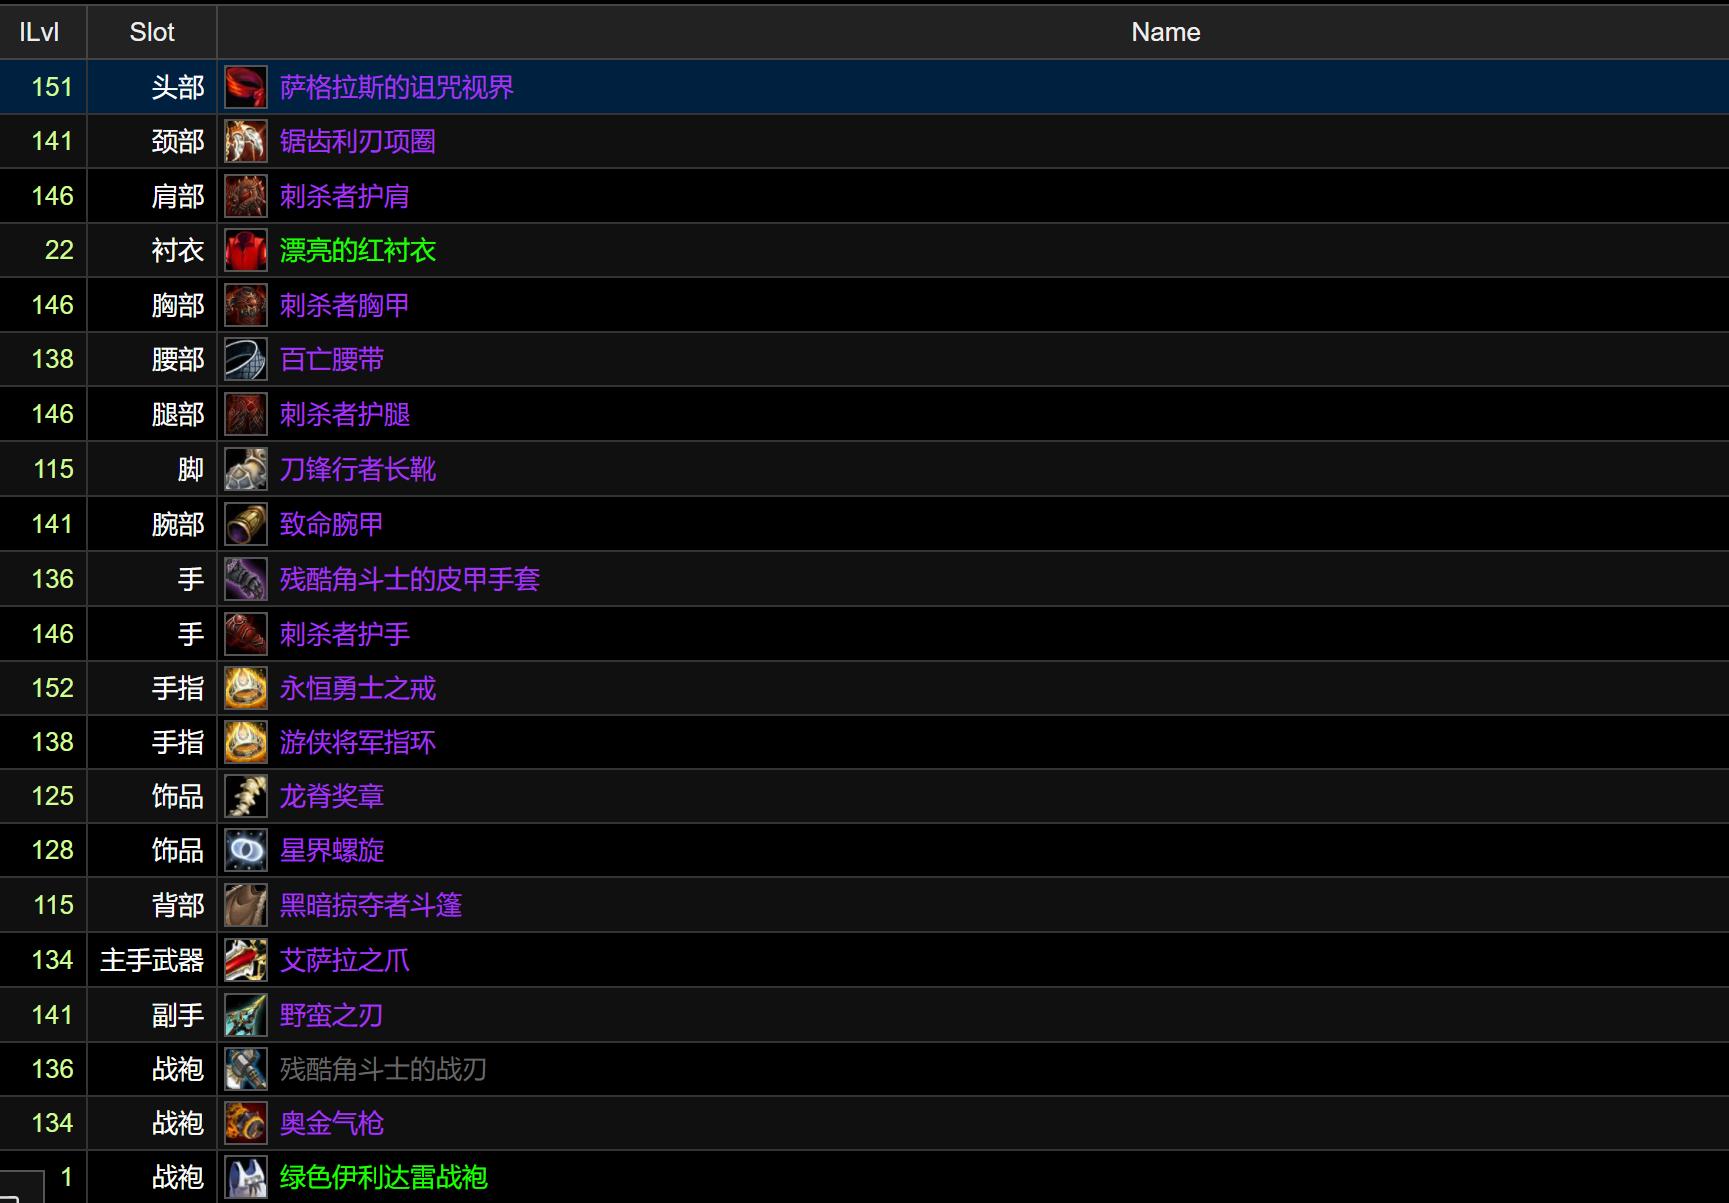Click the 艾萨拉之爪 main-hand weapon icon
The height and width of the screenshot is (1203, 1729).
coord(245,960)
